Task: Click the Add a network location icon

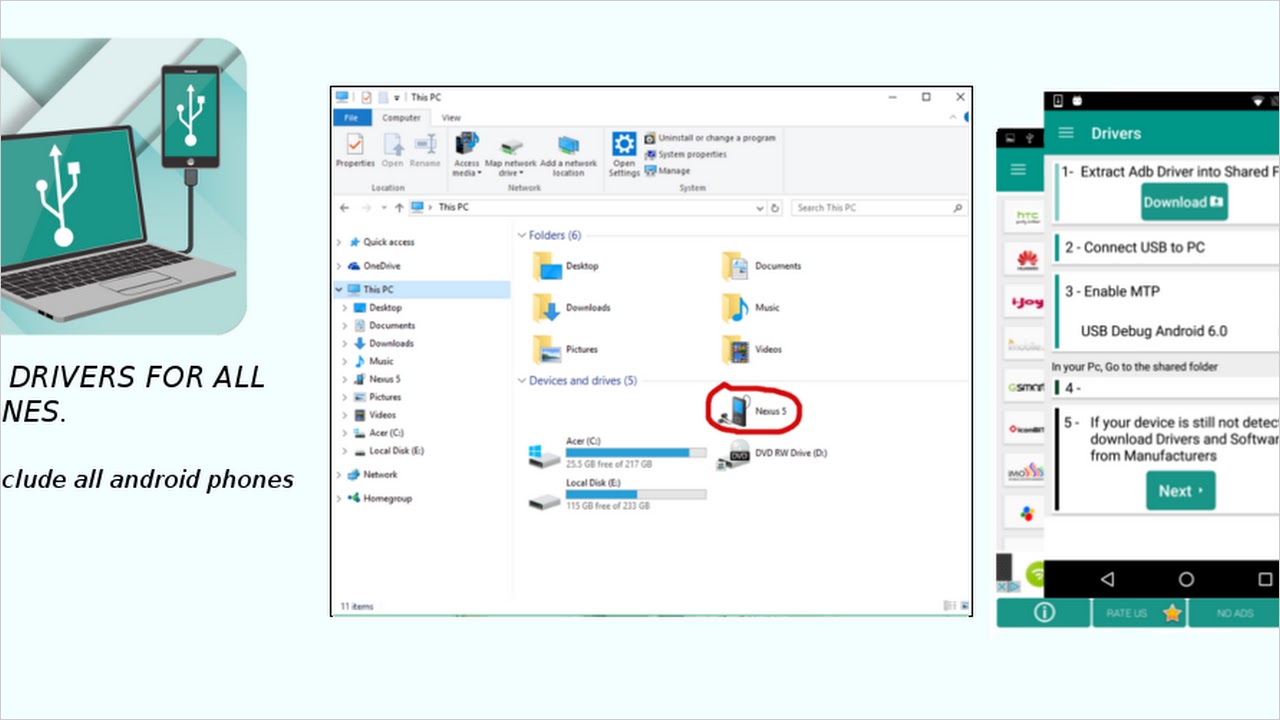Action: tap(568, 145)
